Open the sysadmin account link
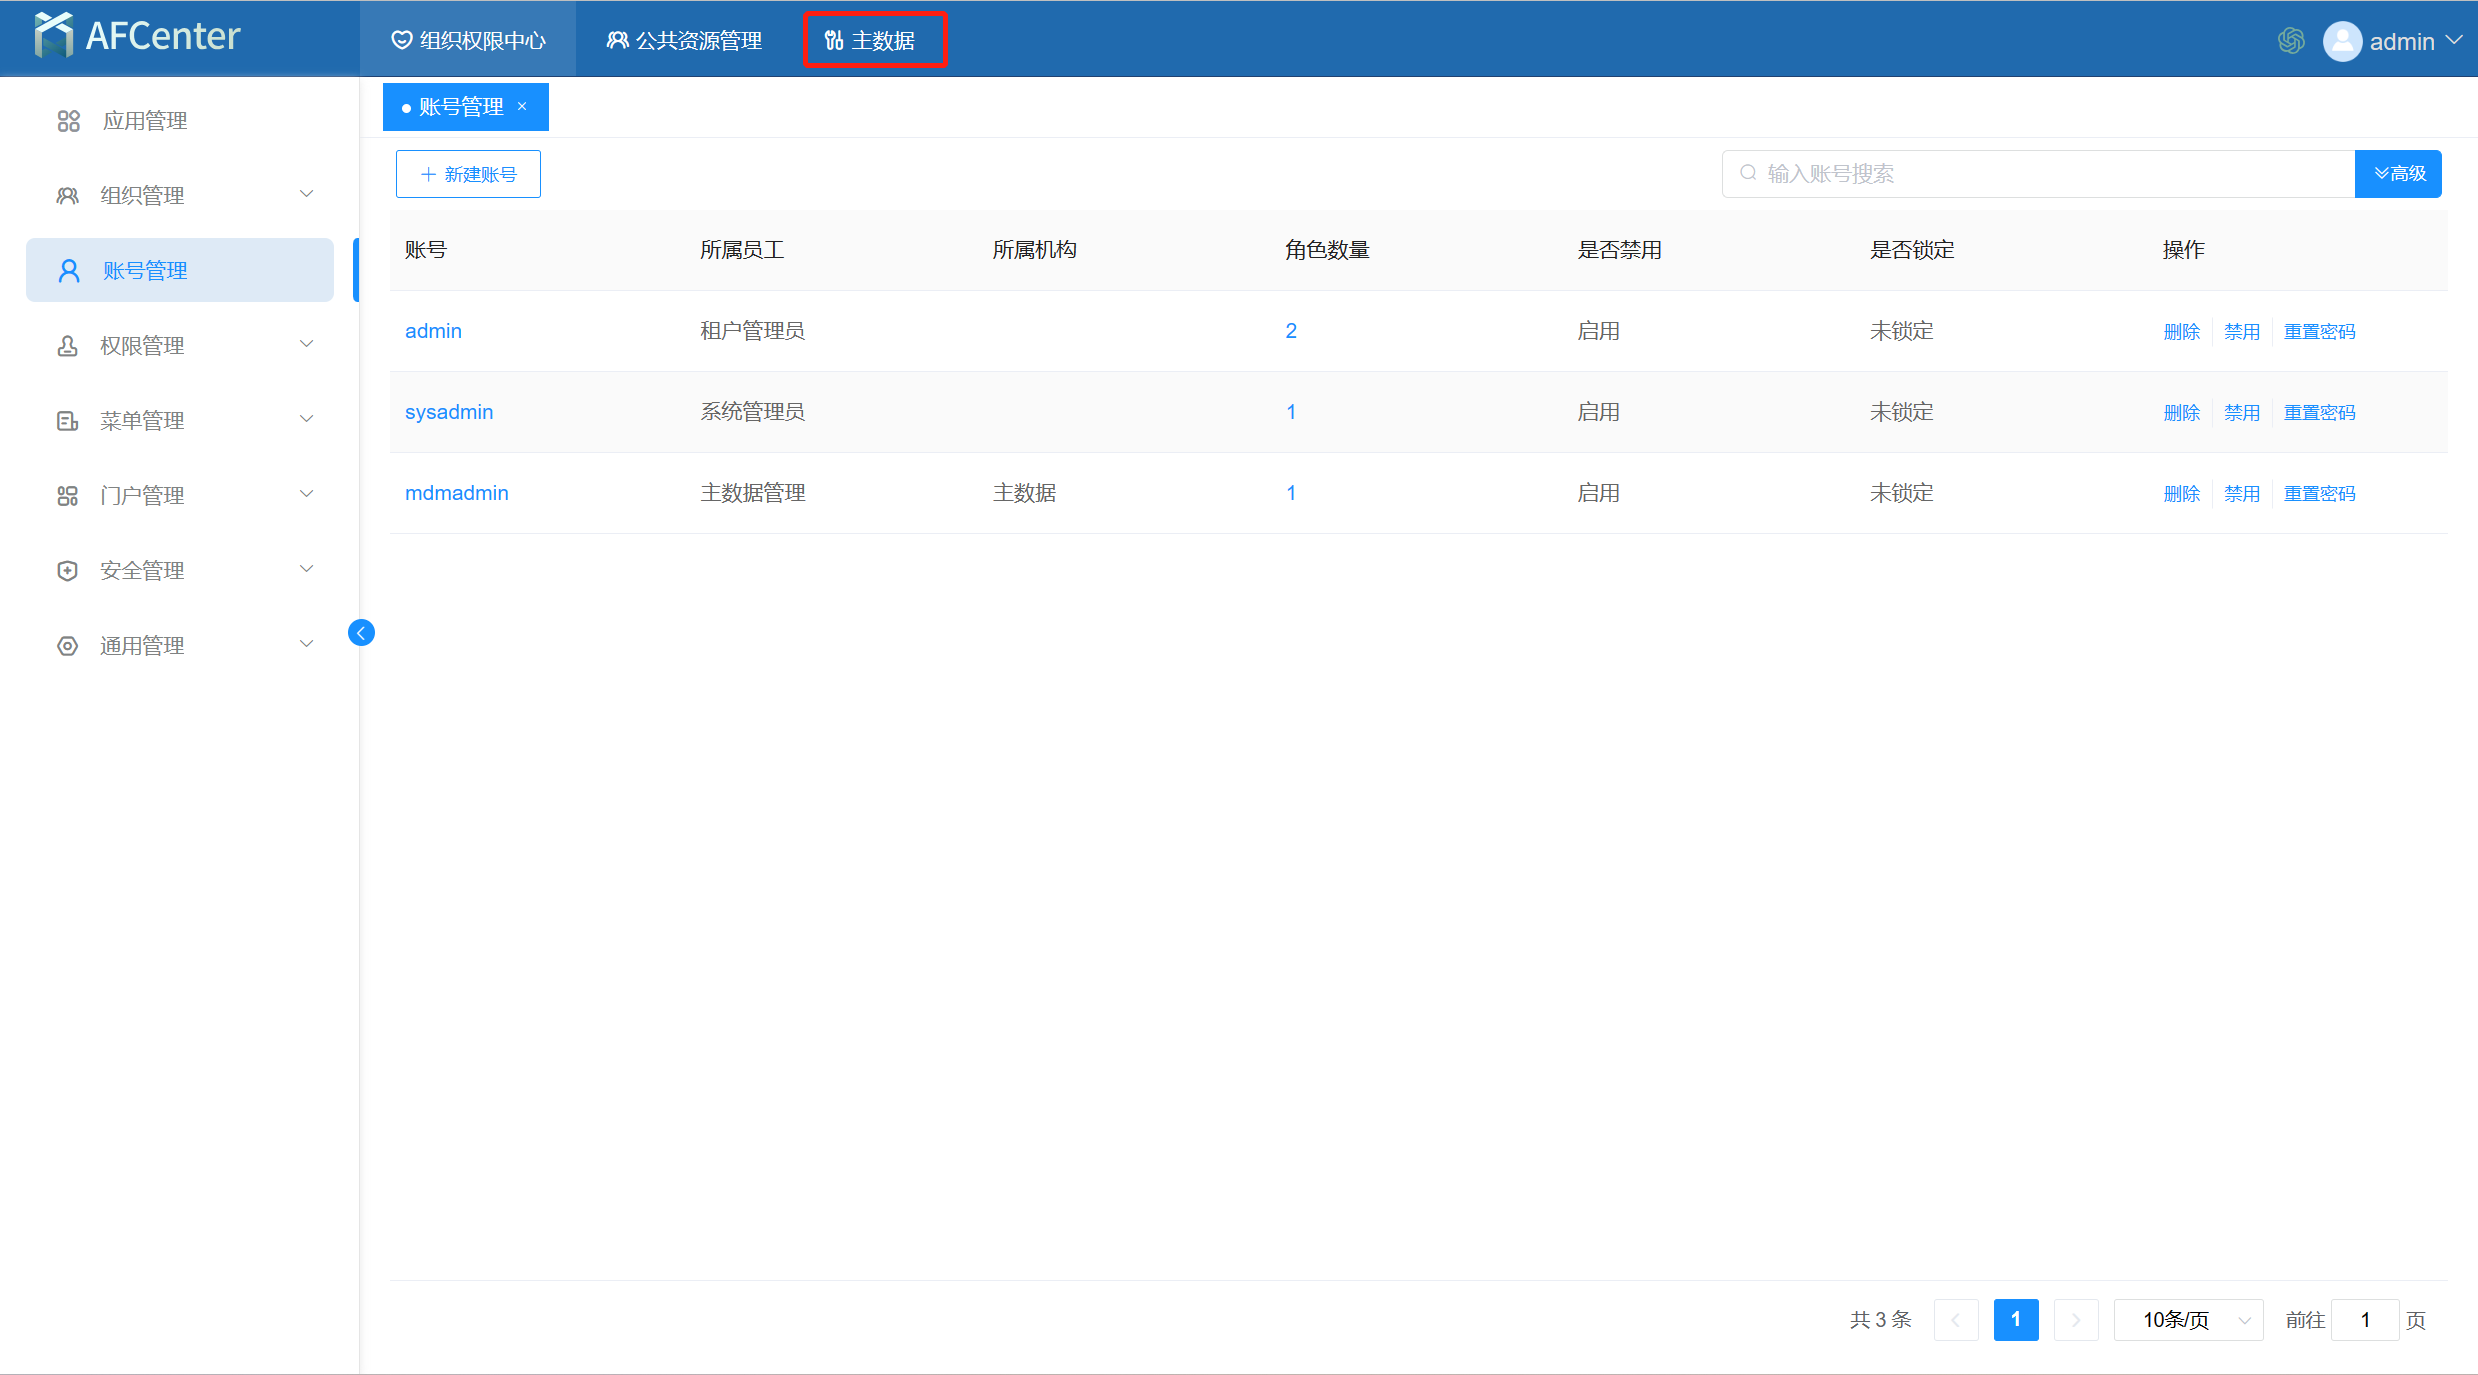The width and height of the screenshot is (2478, 1375). tap(449, 412)
